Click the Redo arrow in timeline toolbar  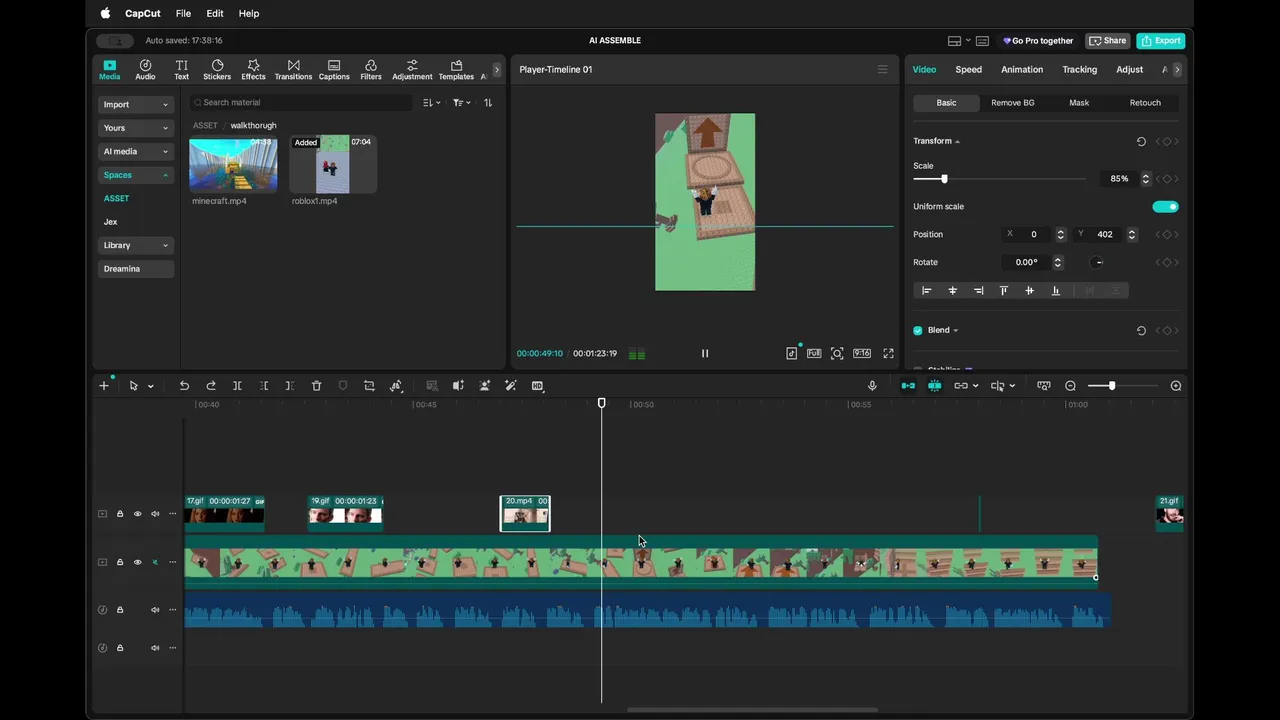(x=211, y=386)
